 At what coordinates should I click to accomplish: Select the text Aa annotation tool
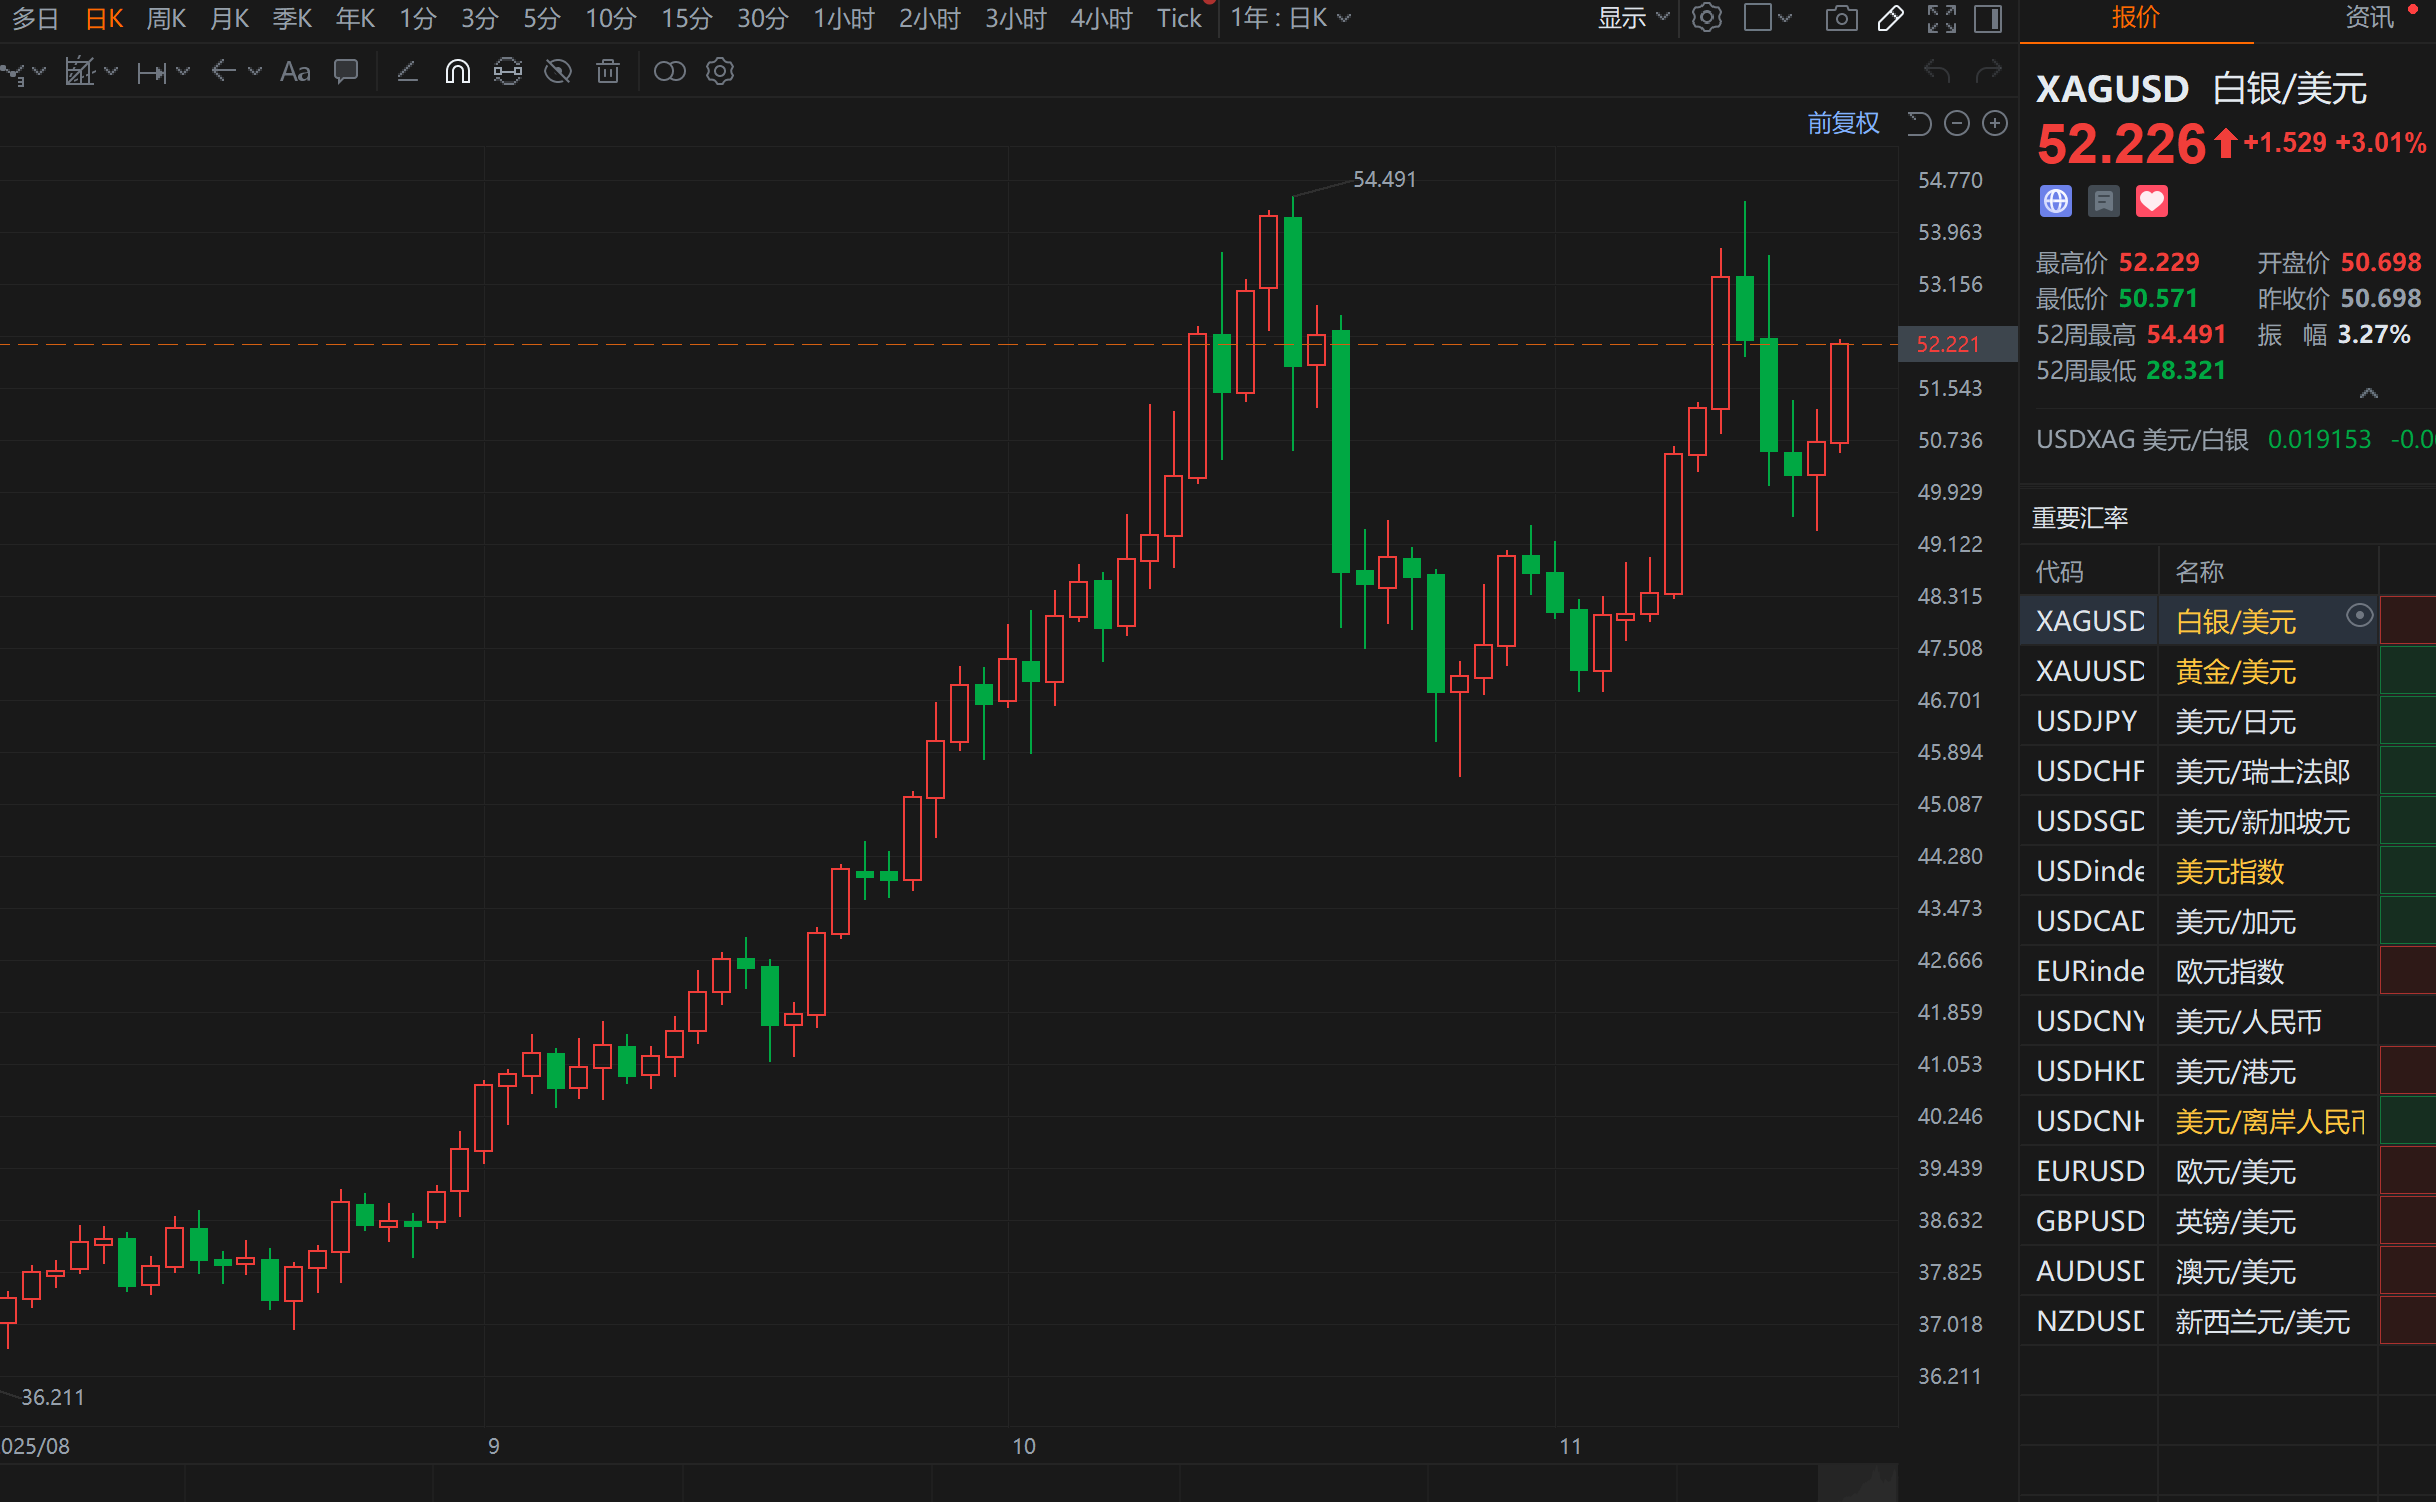(x=295, y=72)
